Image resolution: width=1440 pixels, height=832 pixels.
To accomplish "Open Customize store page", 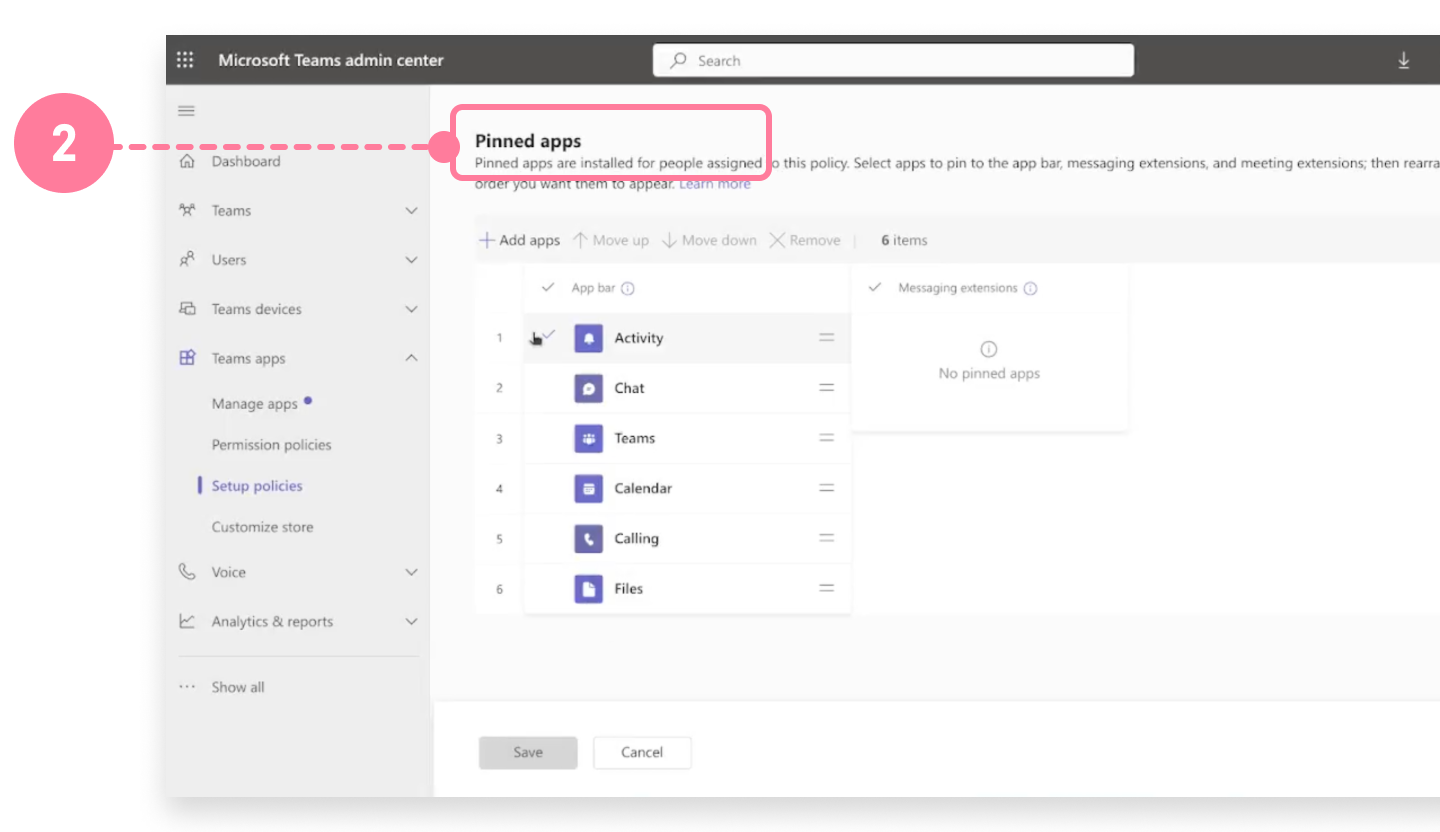I will pyautogui.click(x=262, y=527).
